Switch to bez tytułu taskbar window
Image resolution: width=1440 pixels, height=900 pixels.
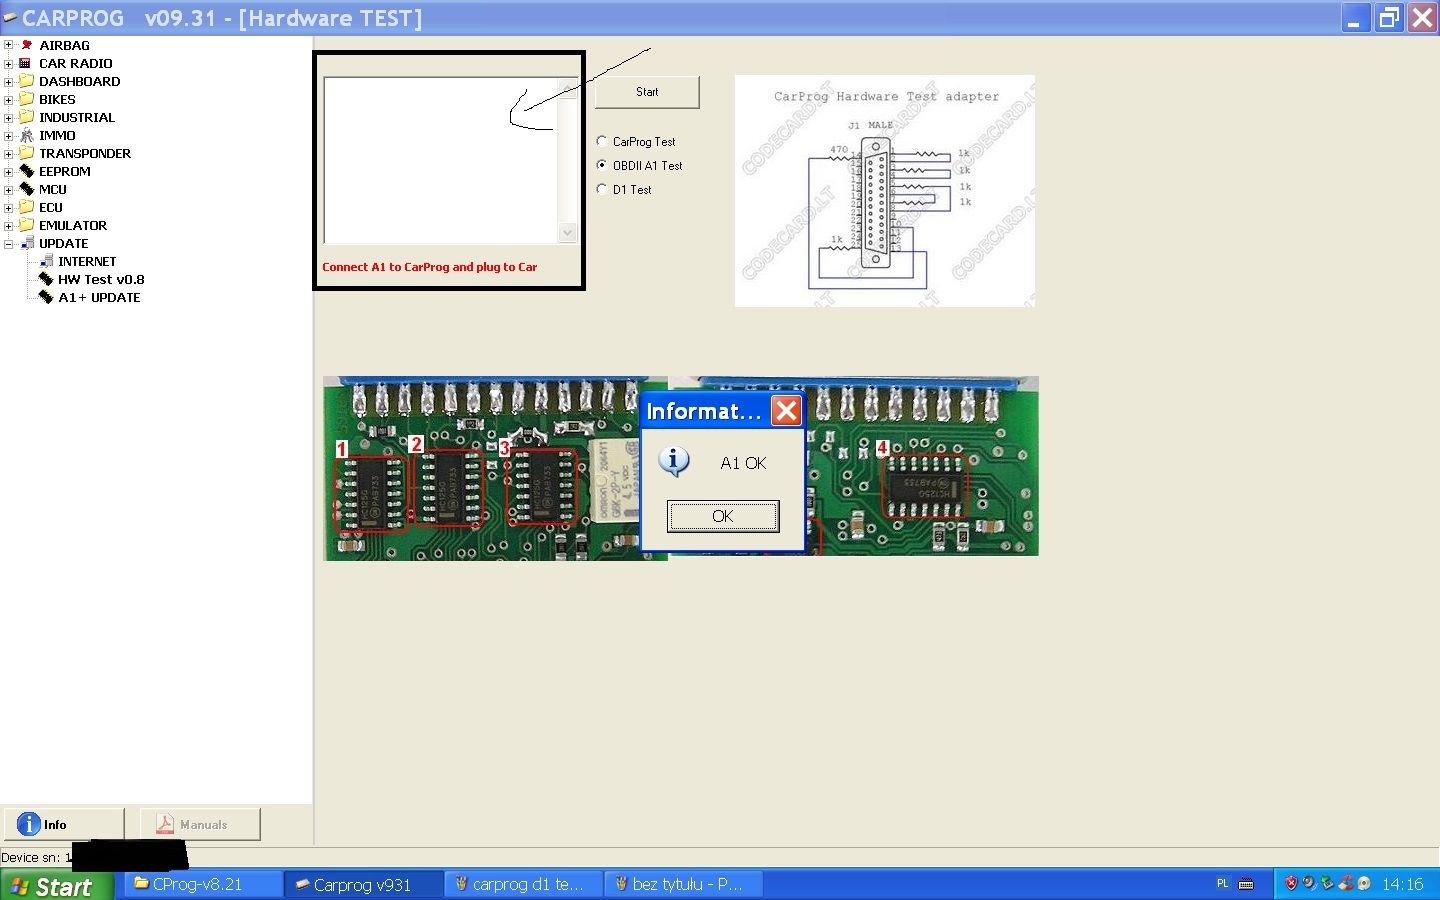684,885
